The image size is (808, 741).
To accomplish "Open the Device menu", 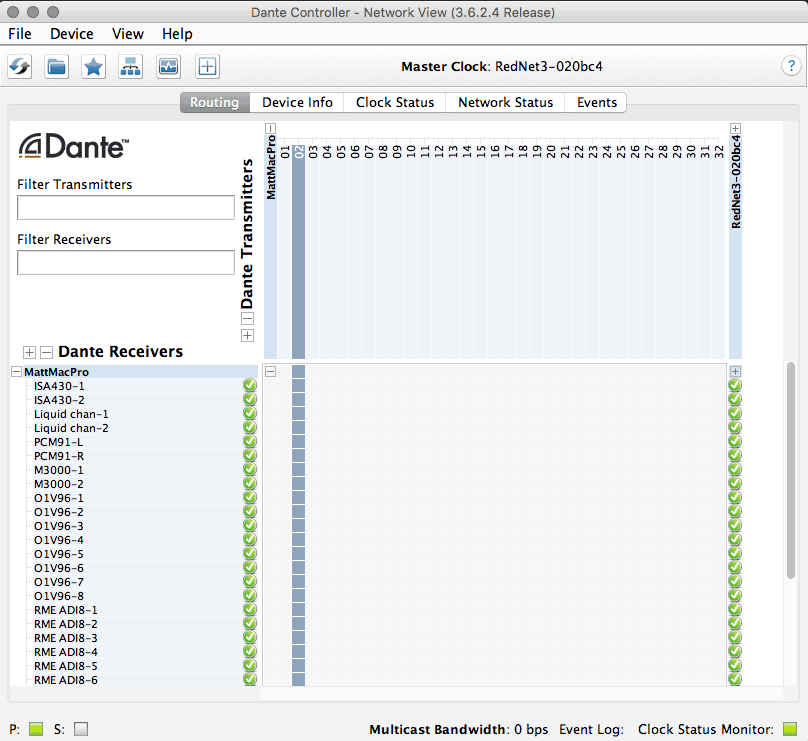I will pyautogui.click(x=72, y=34).
